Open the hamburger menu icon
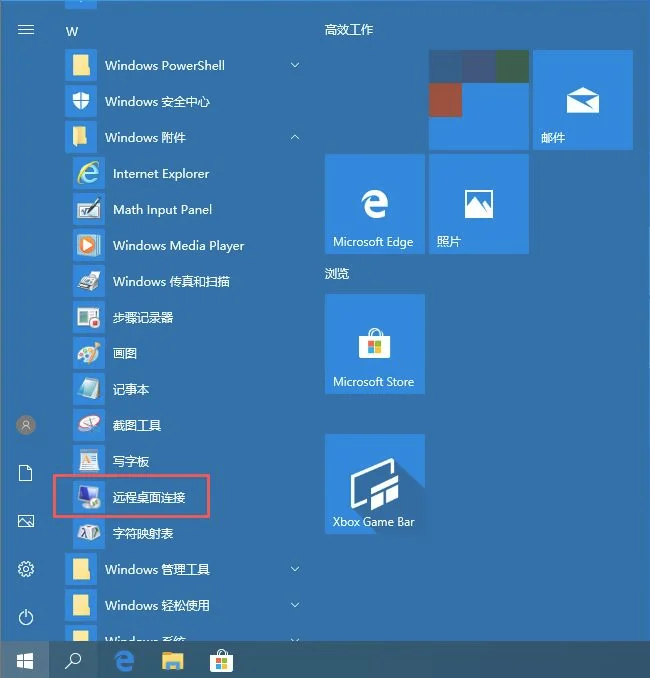Image resolution: width=650 pixels, height=678 pixels. (26, 29)
